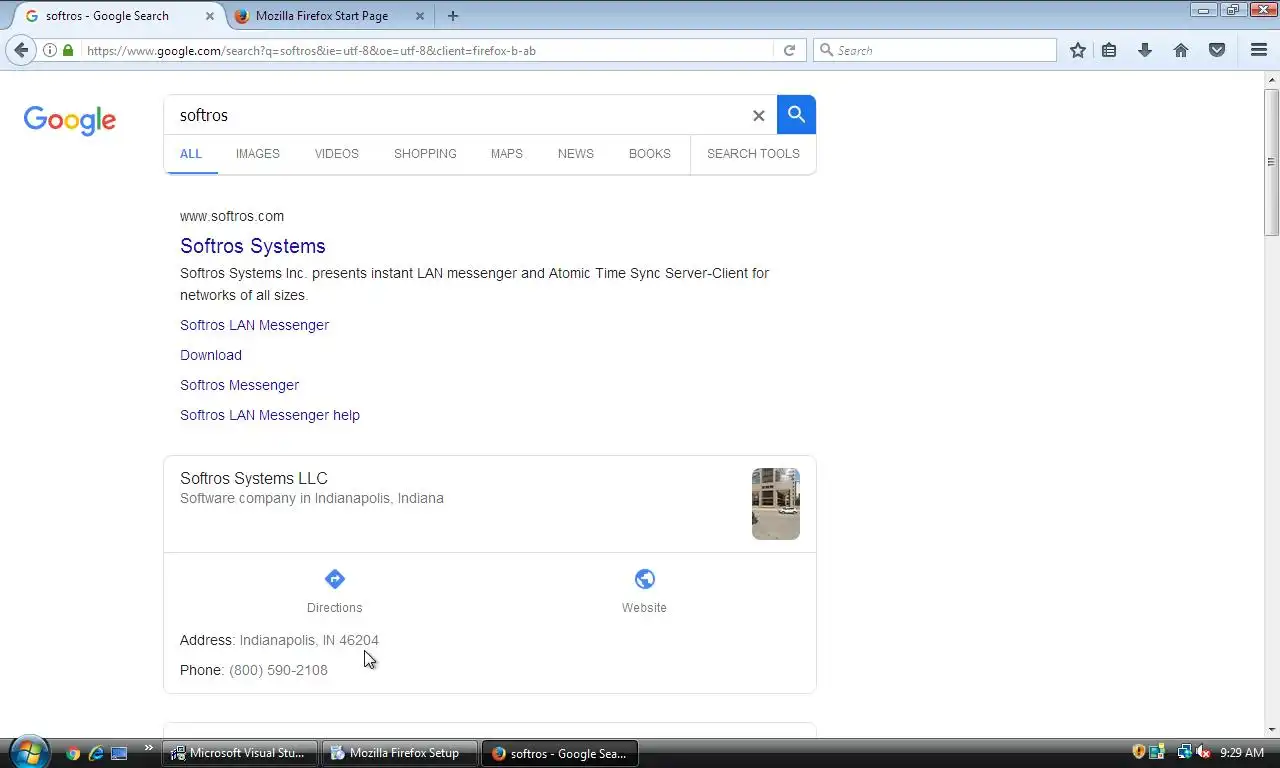Screen dimensions: 1280x768
Task: Open the Softros LAN Messenger sitelink
Action: pos(254,325)
